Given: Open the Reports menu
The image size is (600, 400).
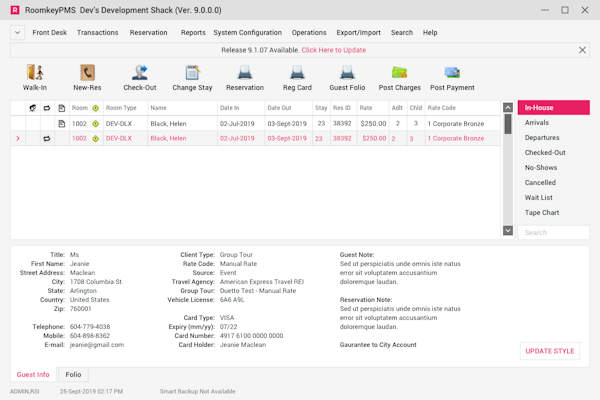Looking at the screenshot, I should coord(193,32).
